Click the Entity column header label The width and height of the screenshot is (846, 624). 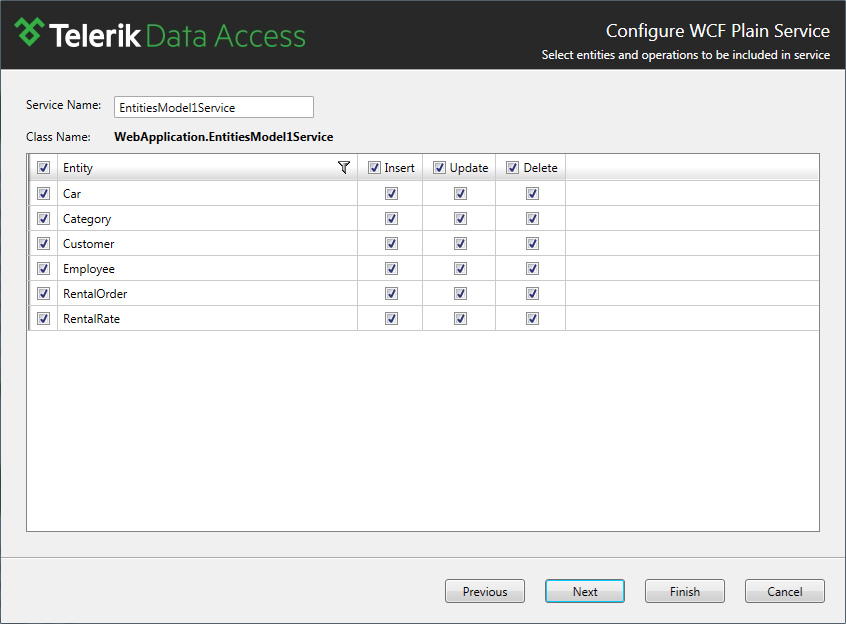click(x=78, y=168)
